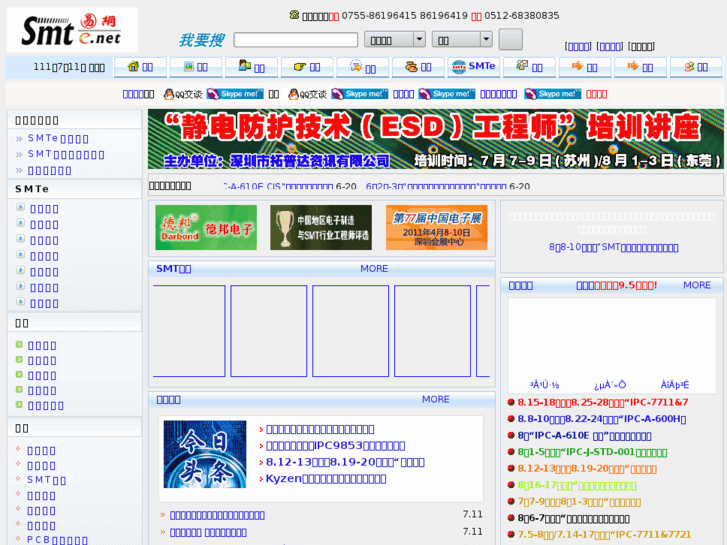Open the nav tab with chat-bubble icon
The width and height of the screenshot is (727, 545).
click(363, 67)
